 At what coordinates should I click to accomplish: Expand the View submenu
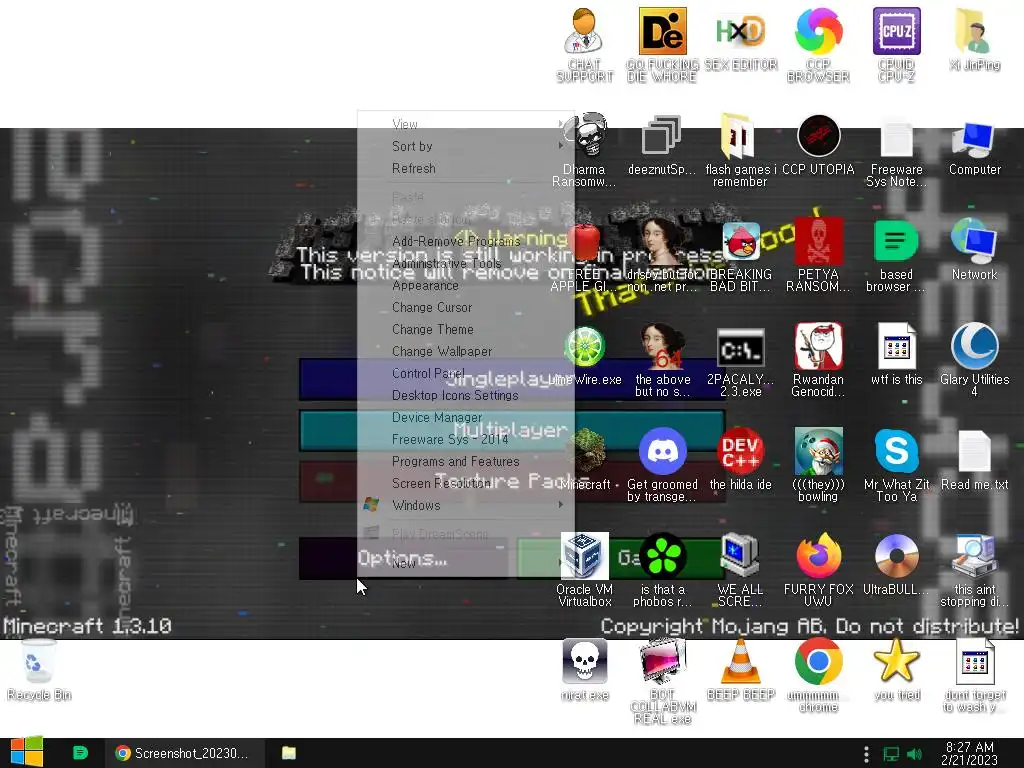pos(466,124)
